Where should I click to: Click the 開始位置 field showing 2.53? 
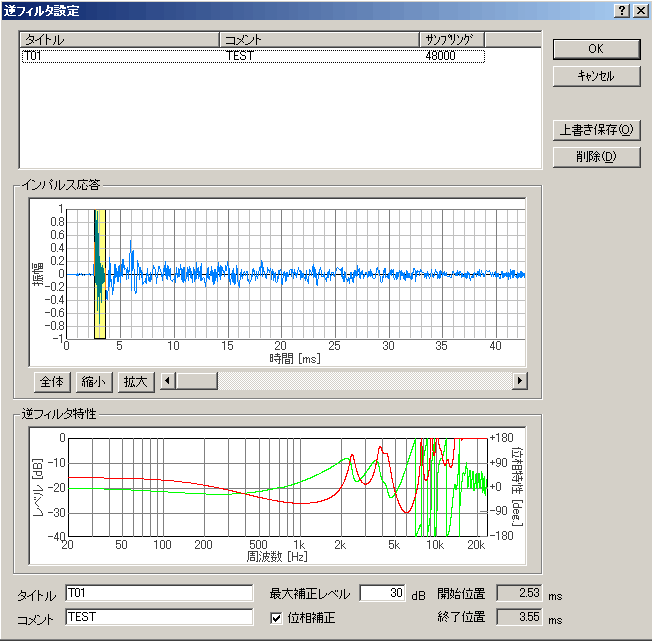519,593
